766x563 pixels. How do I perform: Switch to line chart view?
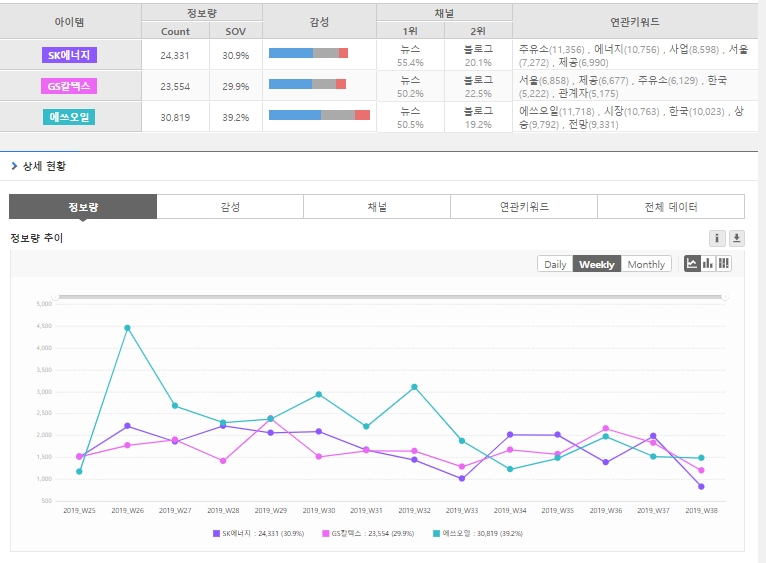(x=691, y=264)
